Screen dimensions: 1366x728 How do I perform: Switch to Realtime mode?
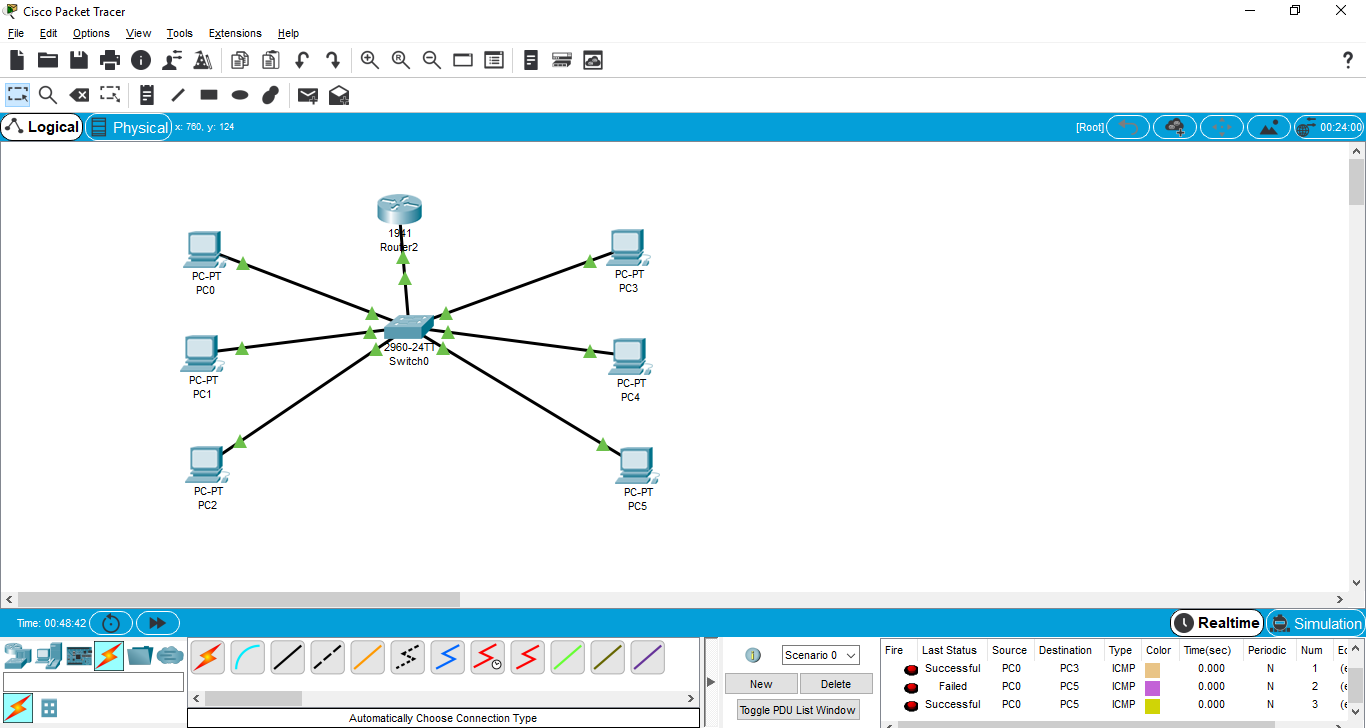[1216, 623]
